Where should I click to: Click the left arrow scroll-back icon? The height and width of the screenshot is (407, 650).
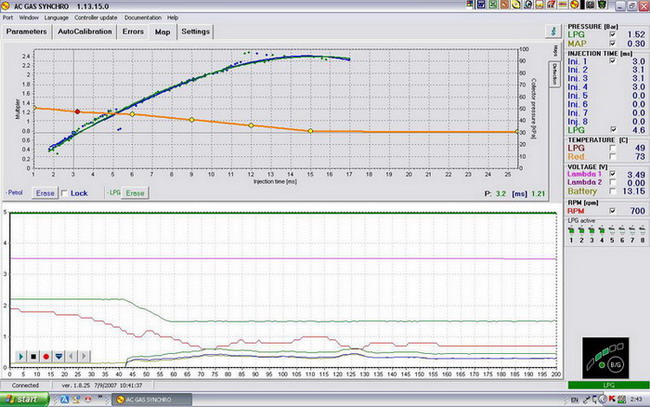pos(72,355)
